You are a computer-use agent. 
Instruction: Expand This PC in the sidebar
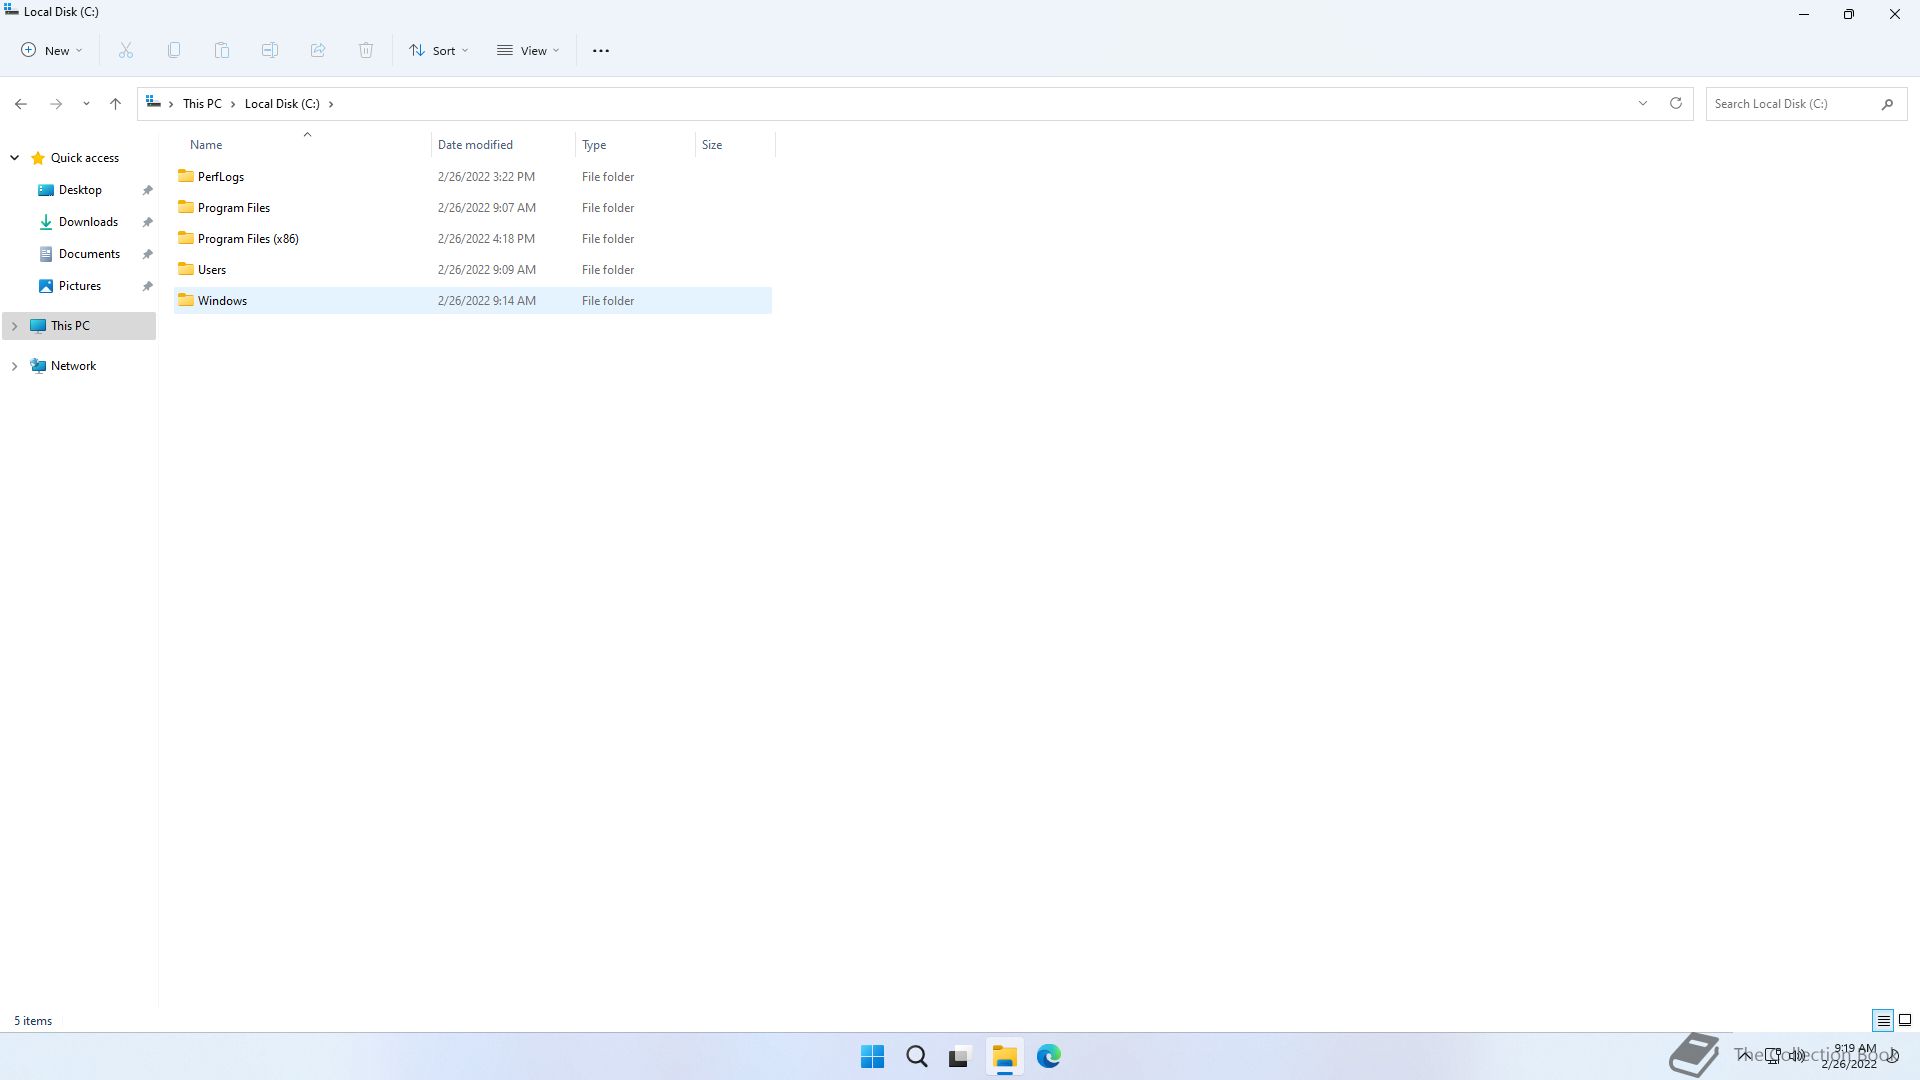tap(14, 325)
